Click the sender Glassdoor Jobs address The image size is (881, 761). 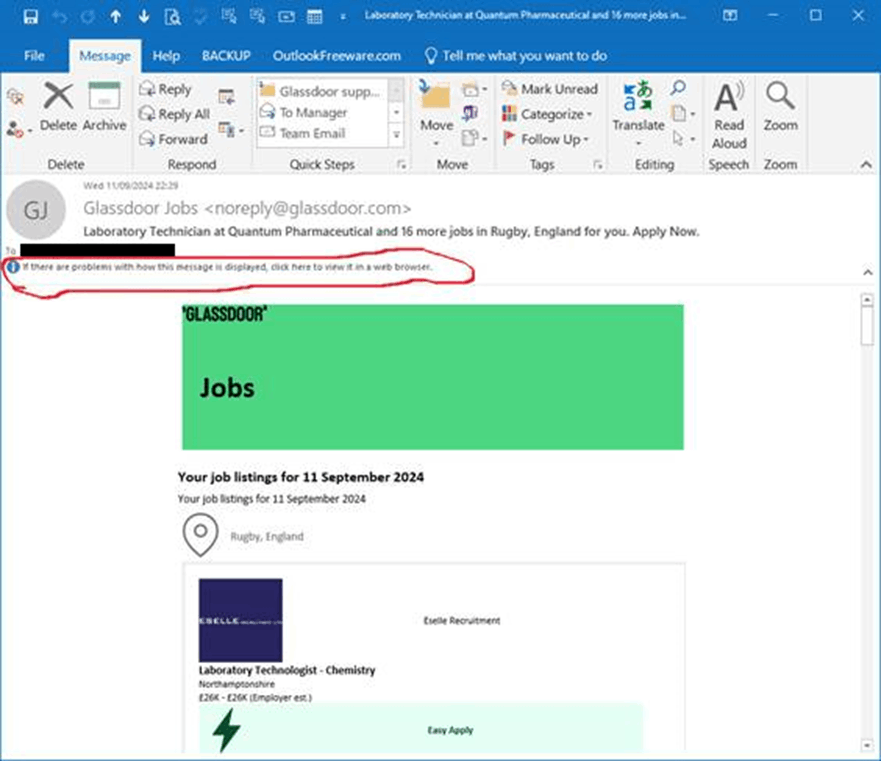(x=247, y=209)
